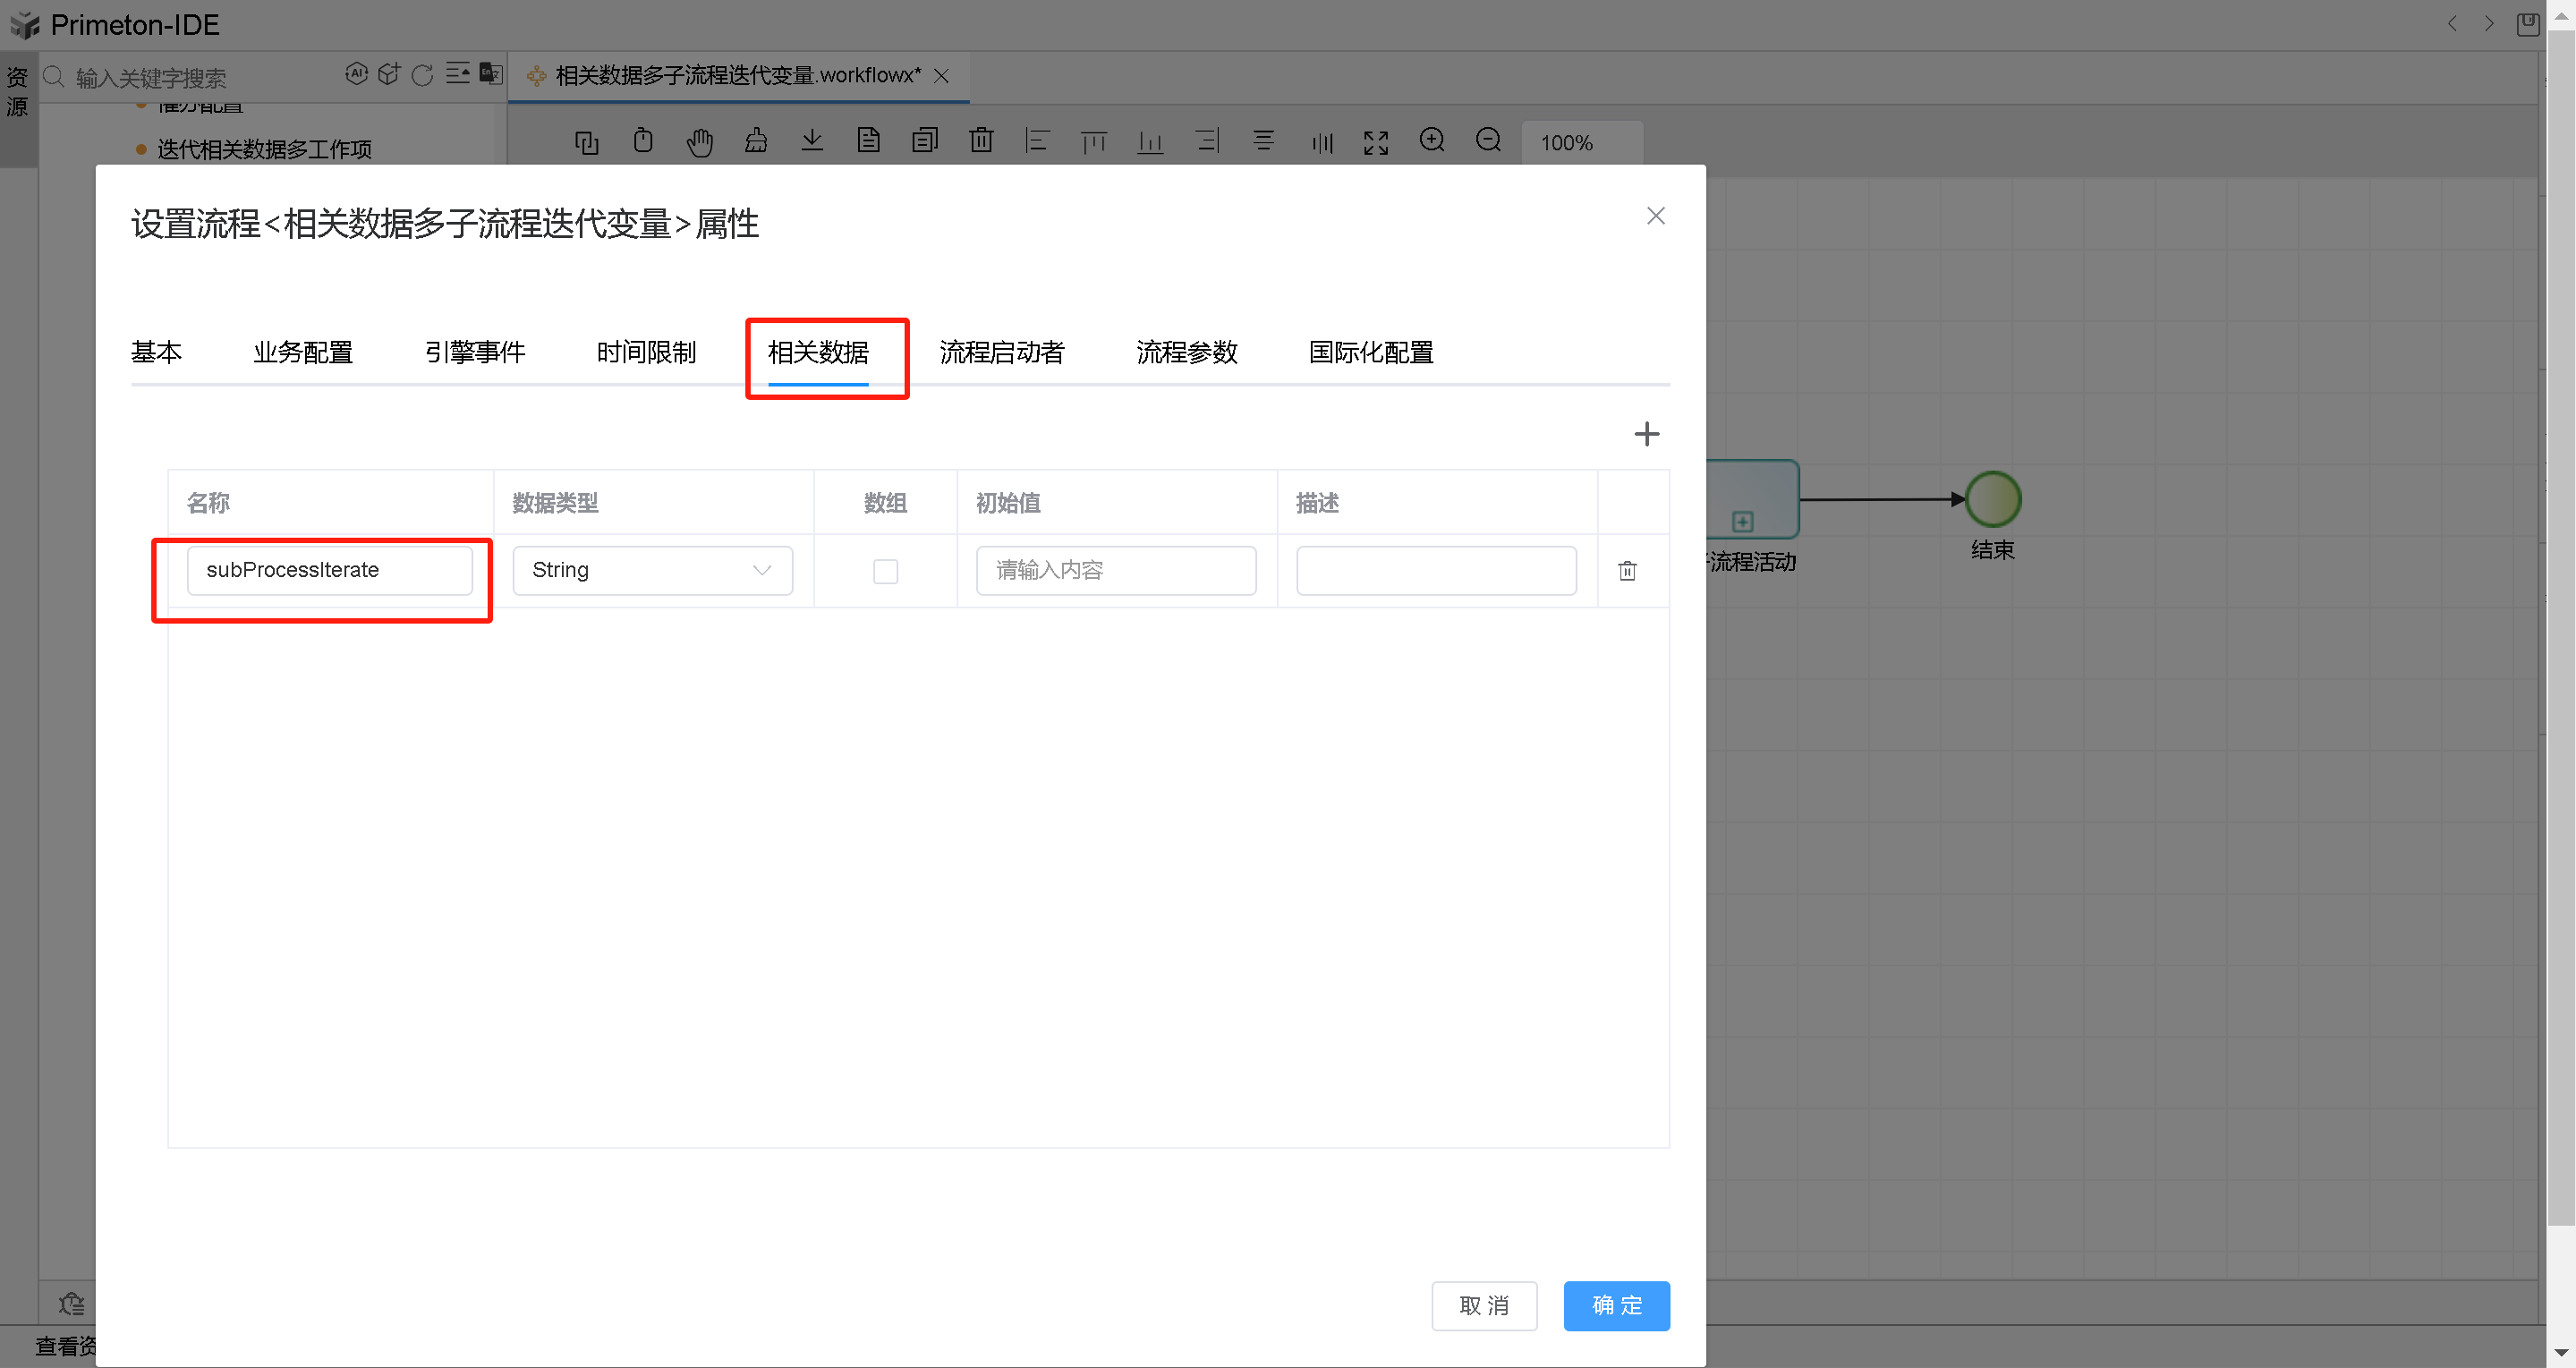The width and height of the screenshot is (2576, 1368).
Task: Tick the 数组 checkbox for subProcessIterate
Action: (x=885, y=570)
